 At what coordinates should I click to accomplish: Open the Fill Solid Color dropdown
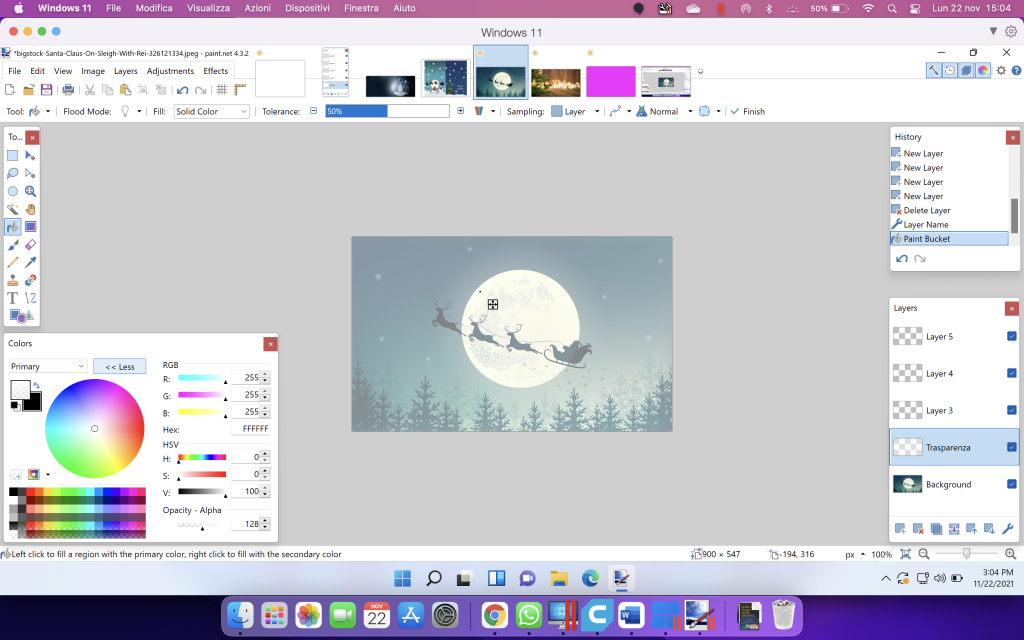(211, 112)
